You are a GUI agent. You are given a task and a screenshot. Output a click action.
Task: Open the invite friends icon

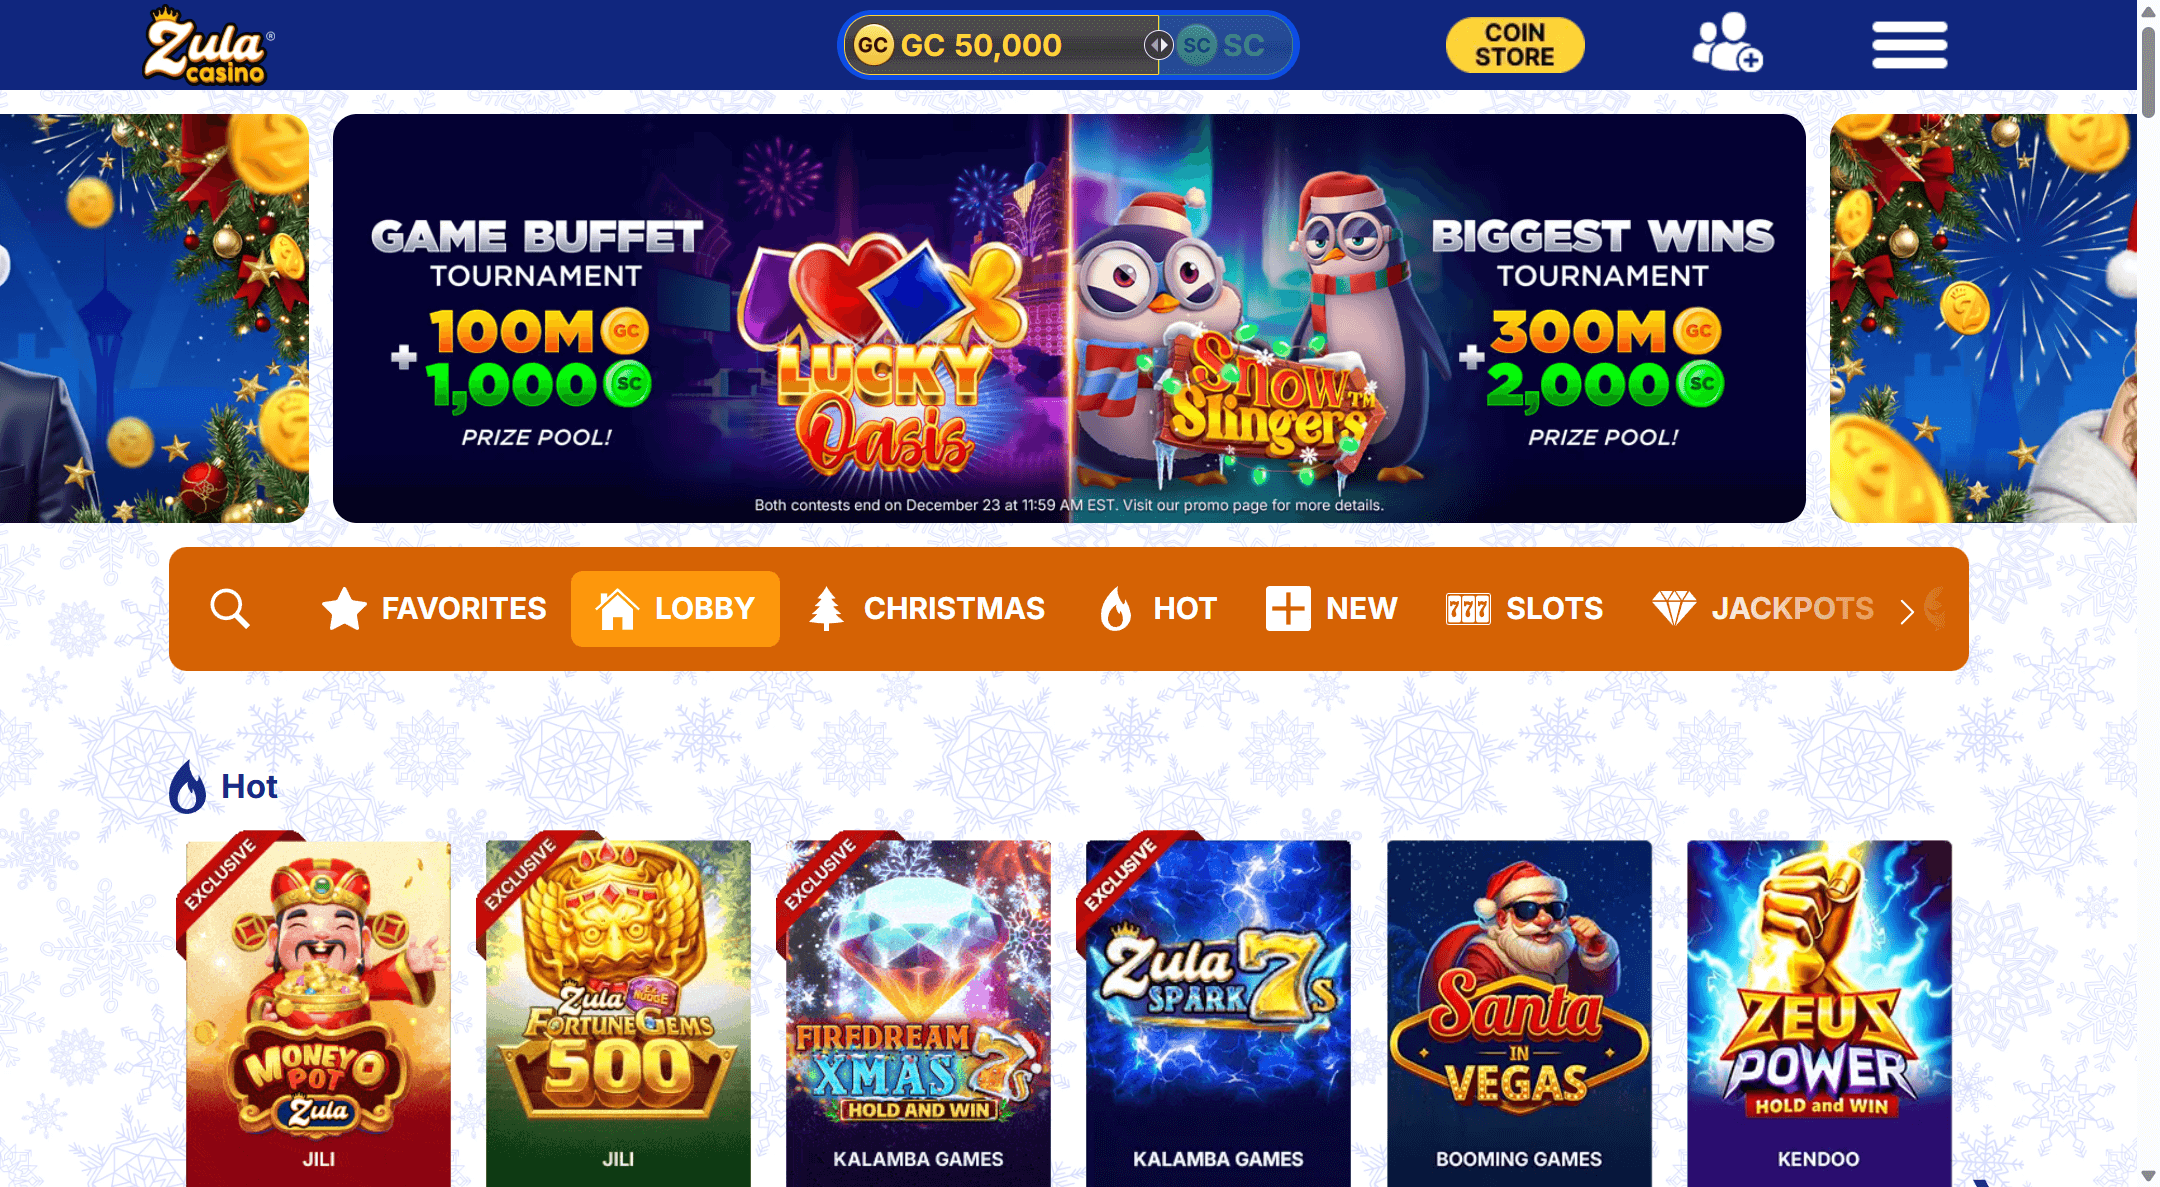[1727, 43]
